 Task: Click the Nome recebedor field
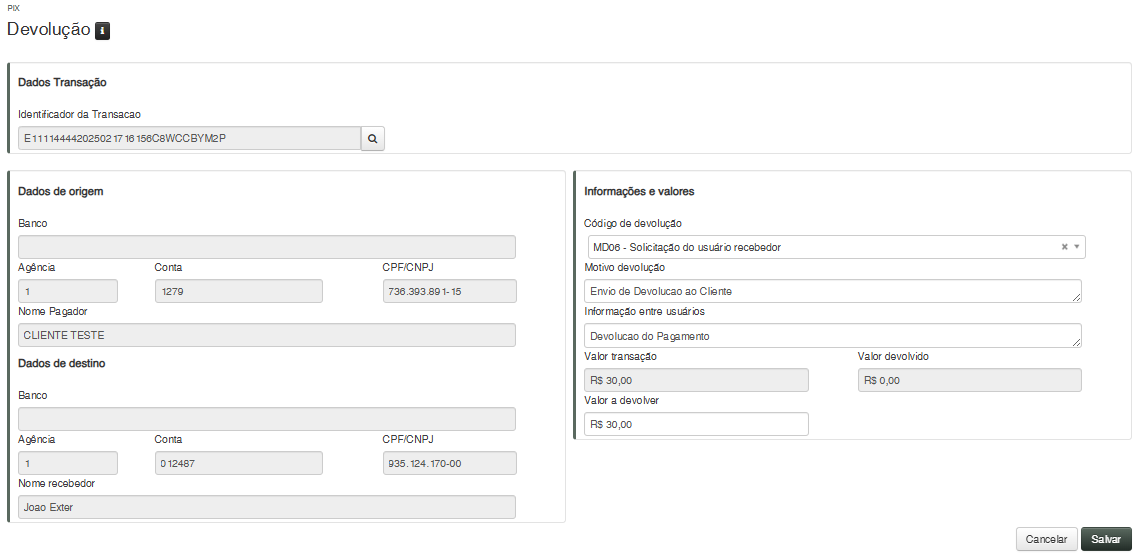267,507
